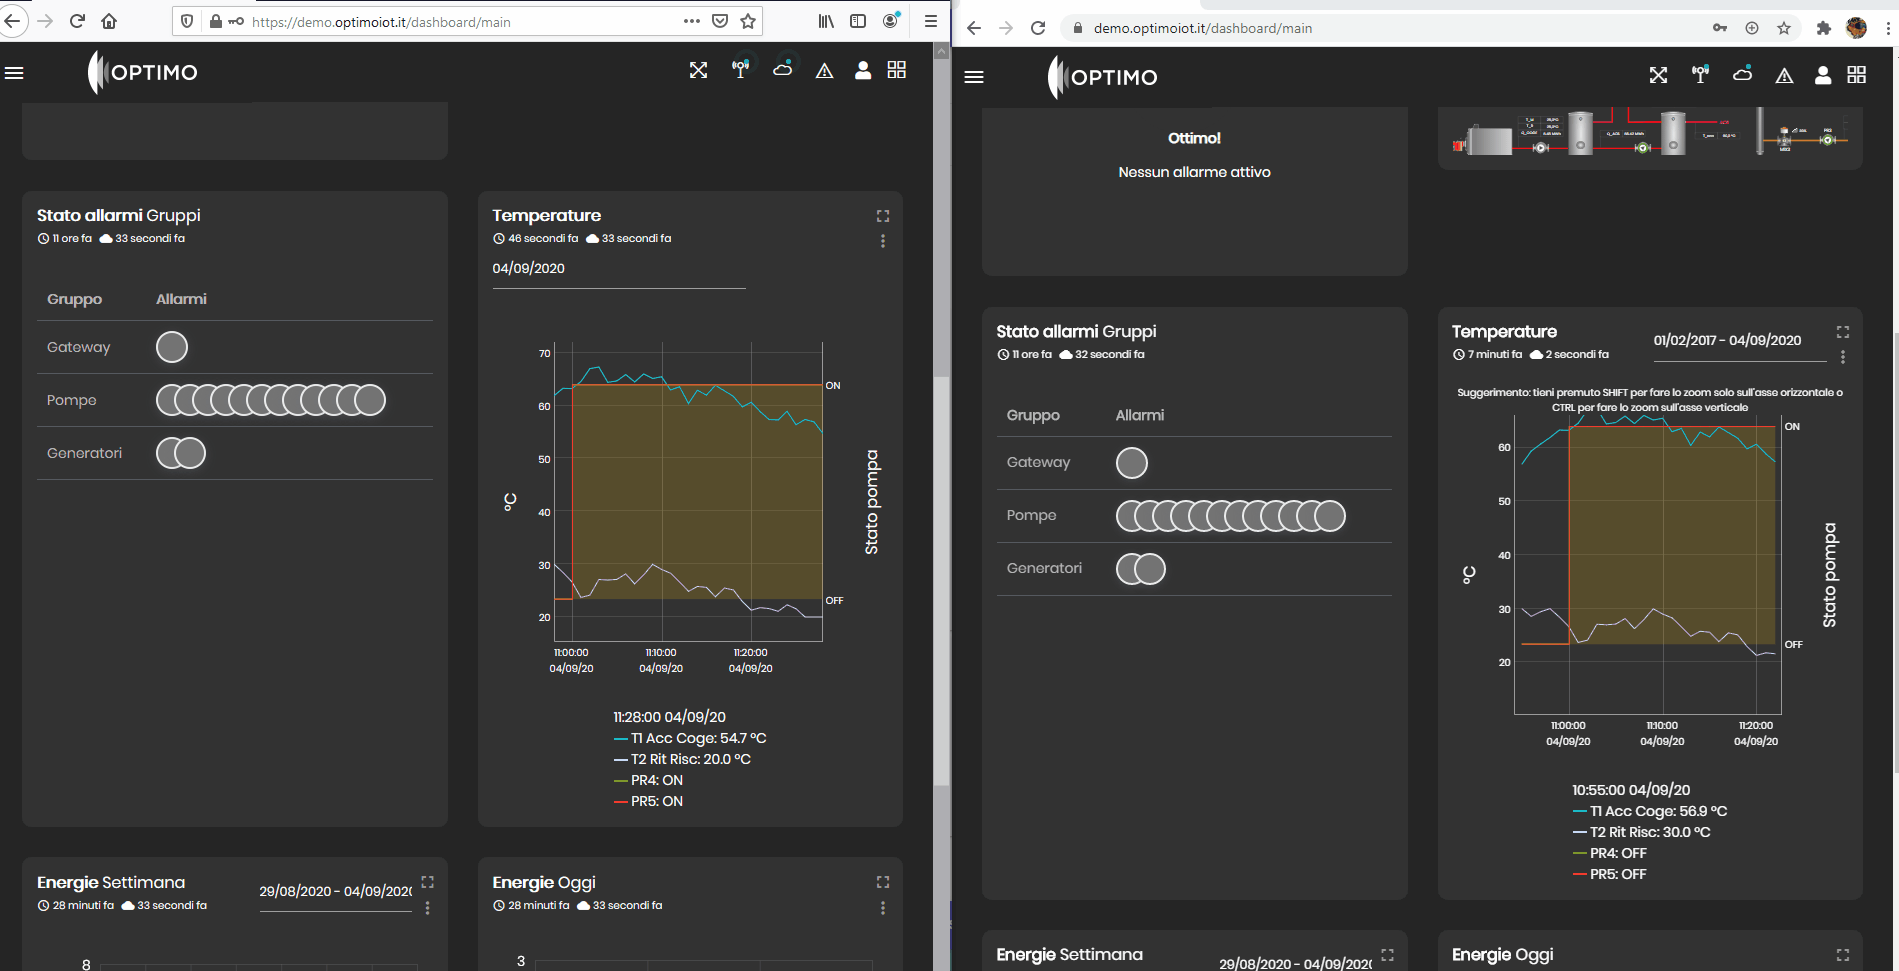This screenshot has height=971, width=1899.
Task: Open Chrome extensions puzzle icon
Action: tap(1823, 28)
